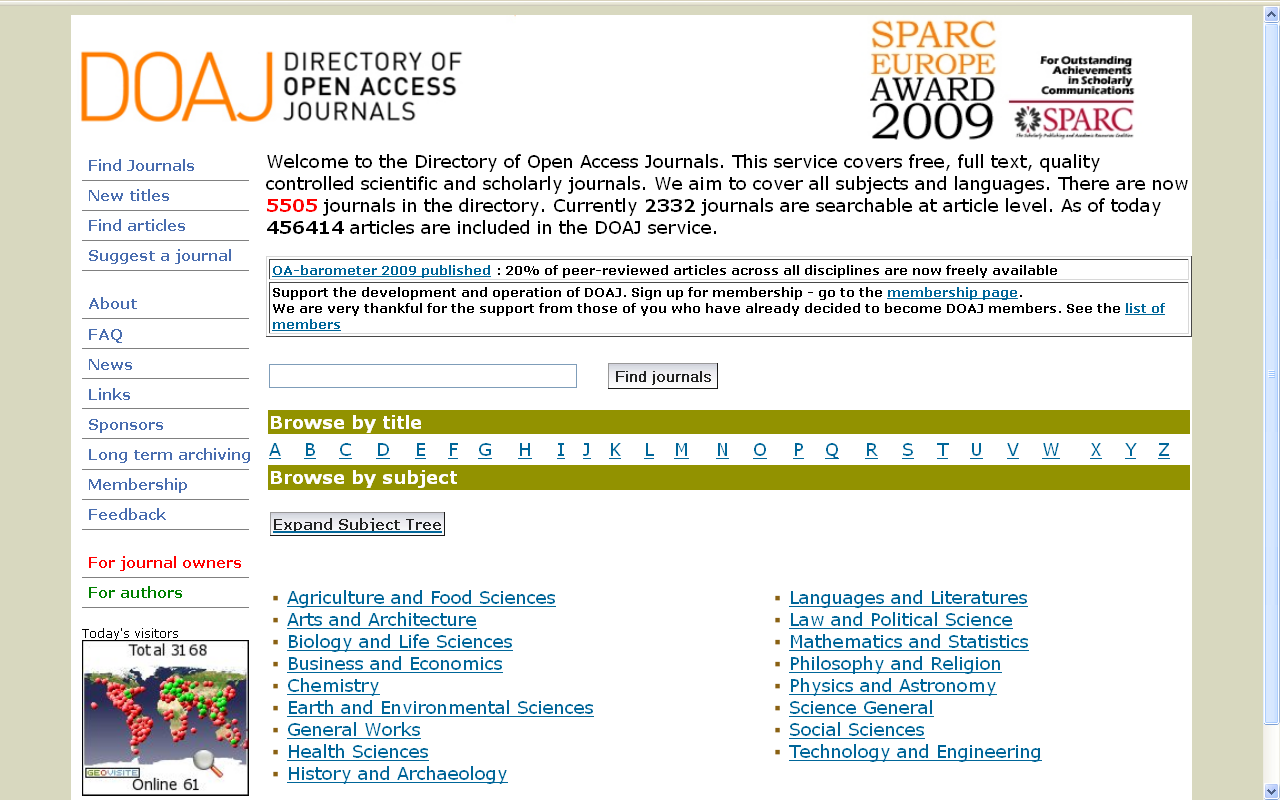This screenshot has width=1280, height=800.
Task: Open Find articles sidebar link
Action: pyautogui.click(x=137, y=226)
